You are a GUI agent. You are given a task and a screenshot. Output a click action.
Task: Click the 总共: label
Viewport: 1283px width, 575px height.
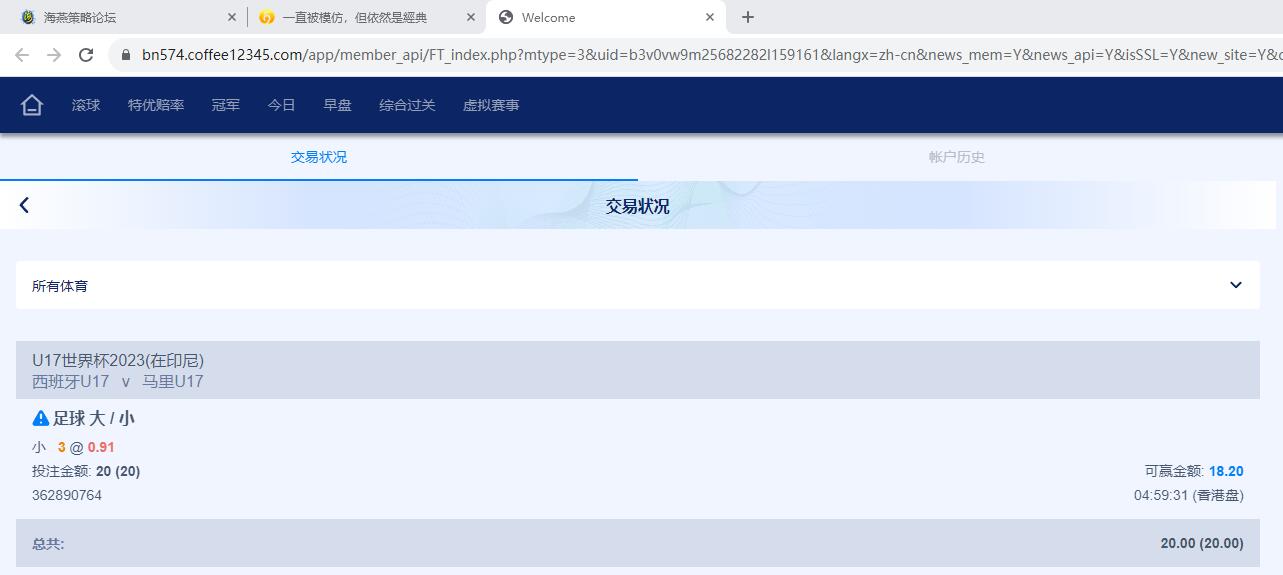point(48,544)
